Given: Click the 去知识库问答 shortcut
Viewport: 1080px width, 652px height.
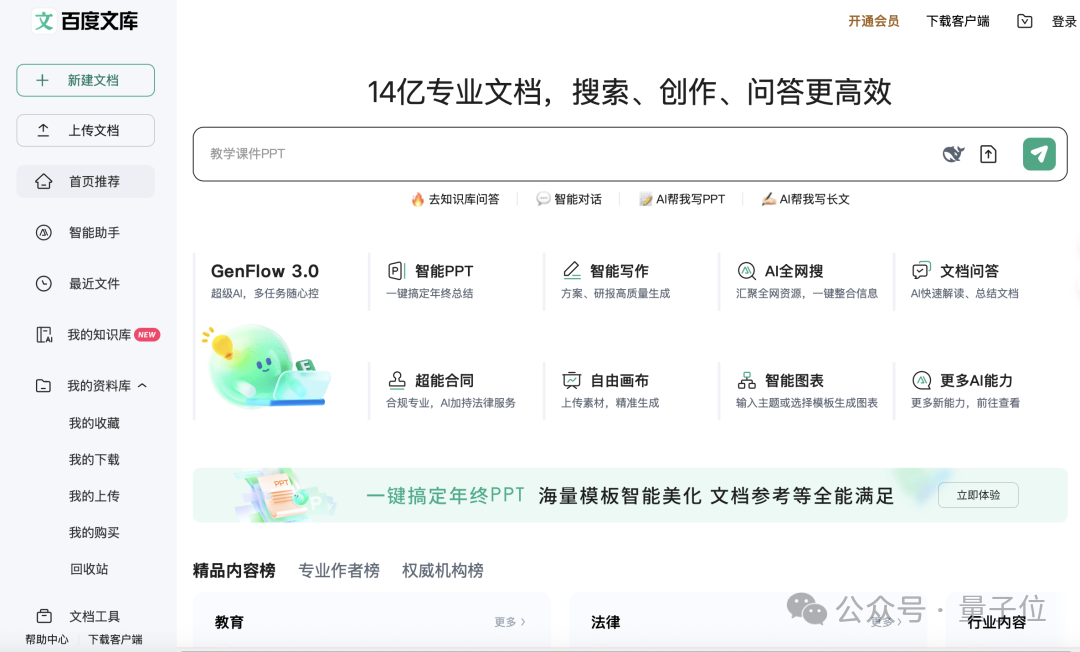Looking at the screenshot, I should point(455,199).
